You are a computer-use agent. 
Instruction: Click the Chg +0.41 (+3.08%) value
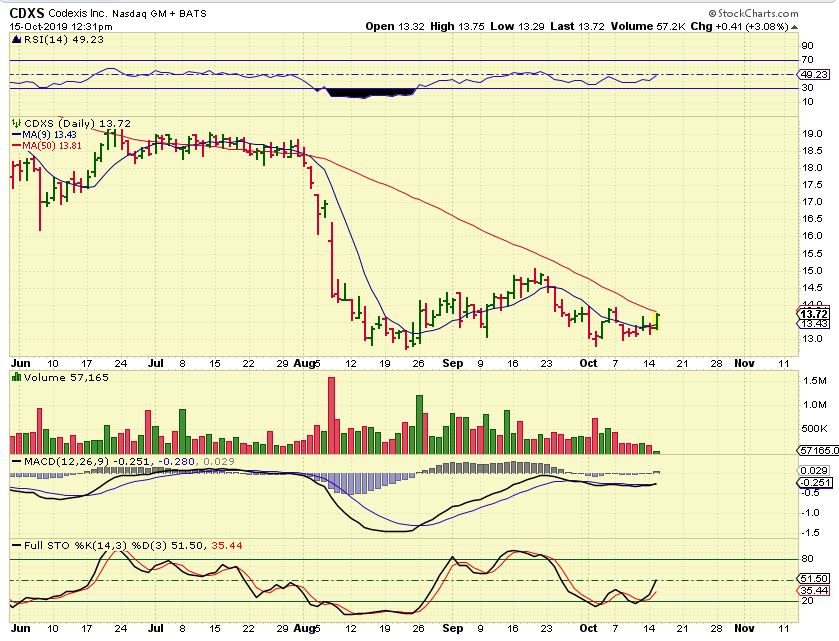739,26
